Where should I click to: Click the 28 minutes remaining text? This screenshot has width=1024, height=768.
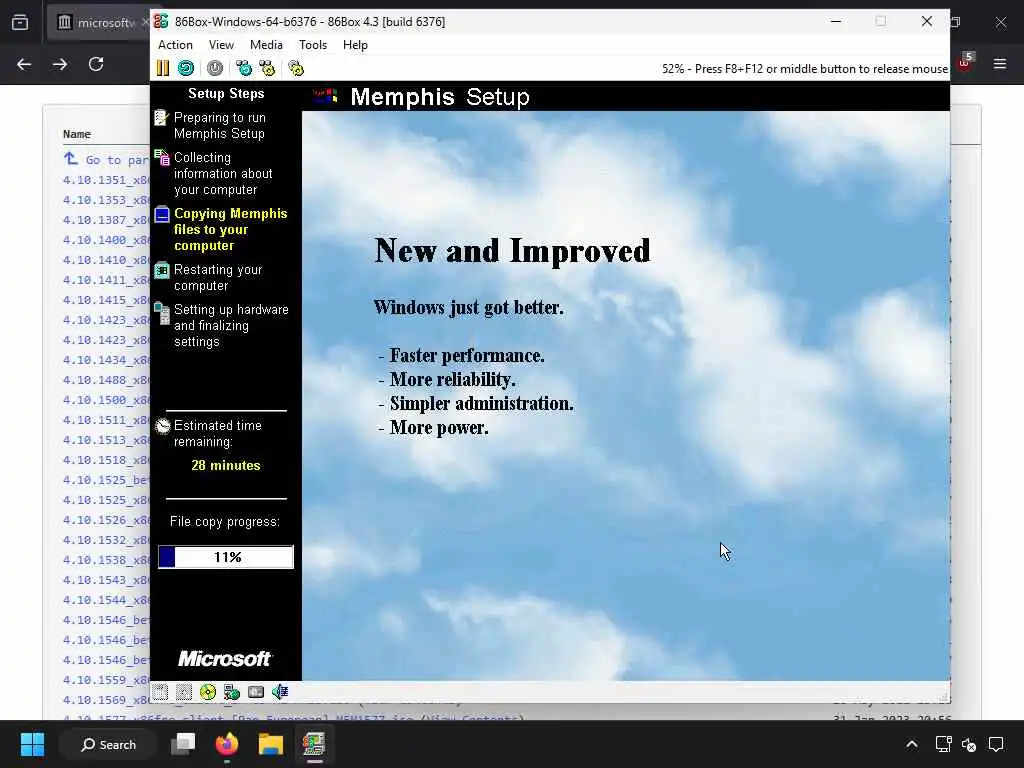(x=225, y=465)
